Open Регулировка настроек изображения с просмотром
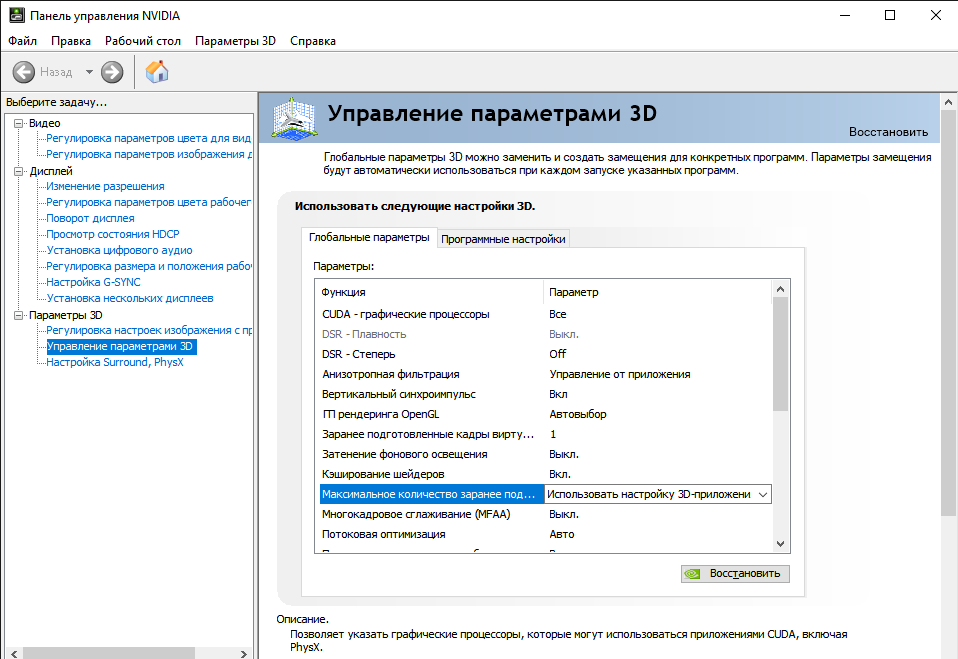958x659 pixels. click(148, 330)
